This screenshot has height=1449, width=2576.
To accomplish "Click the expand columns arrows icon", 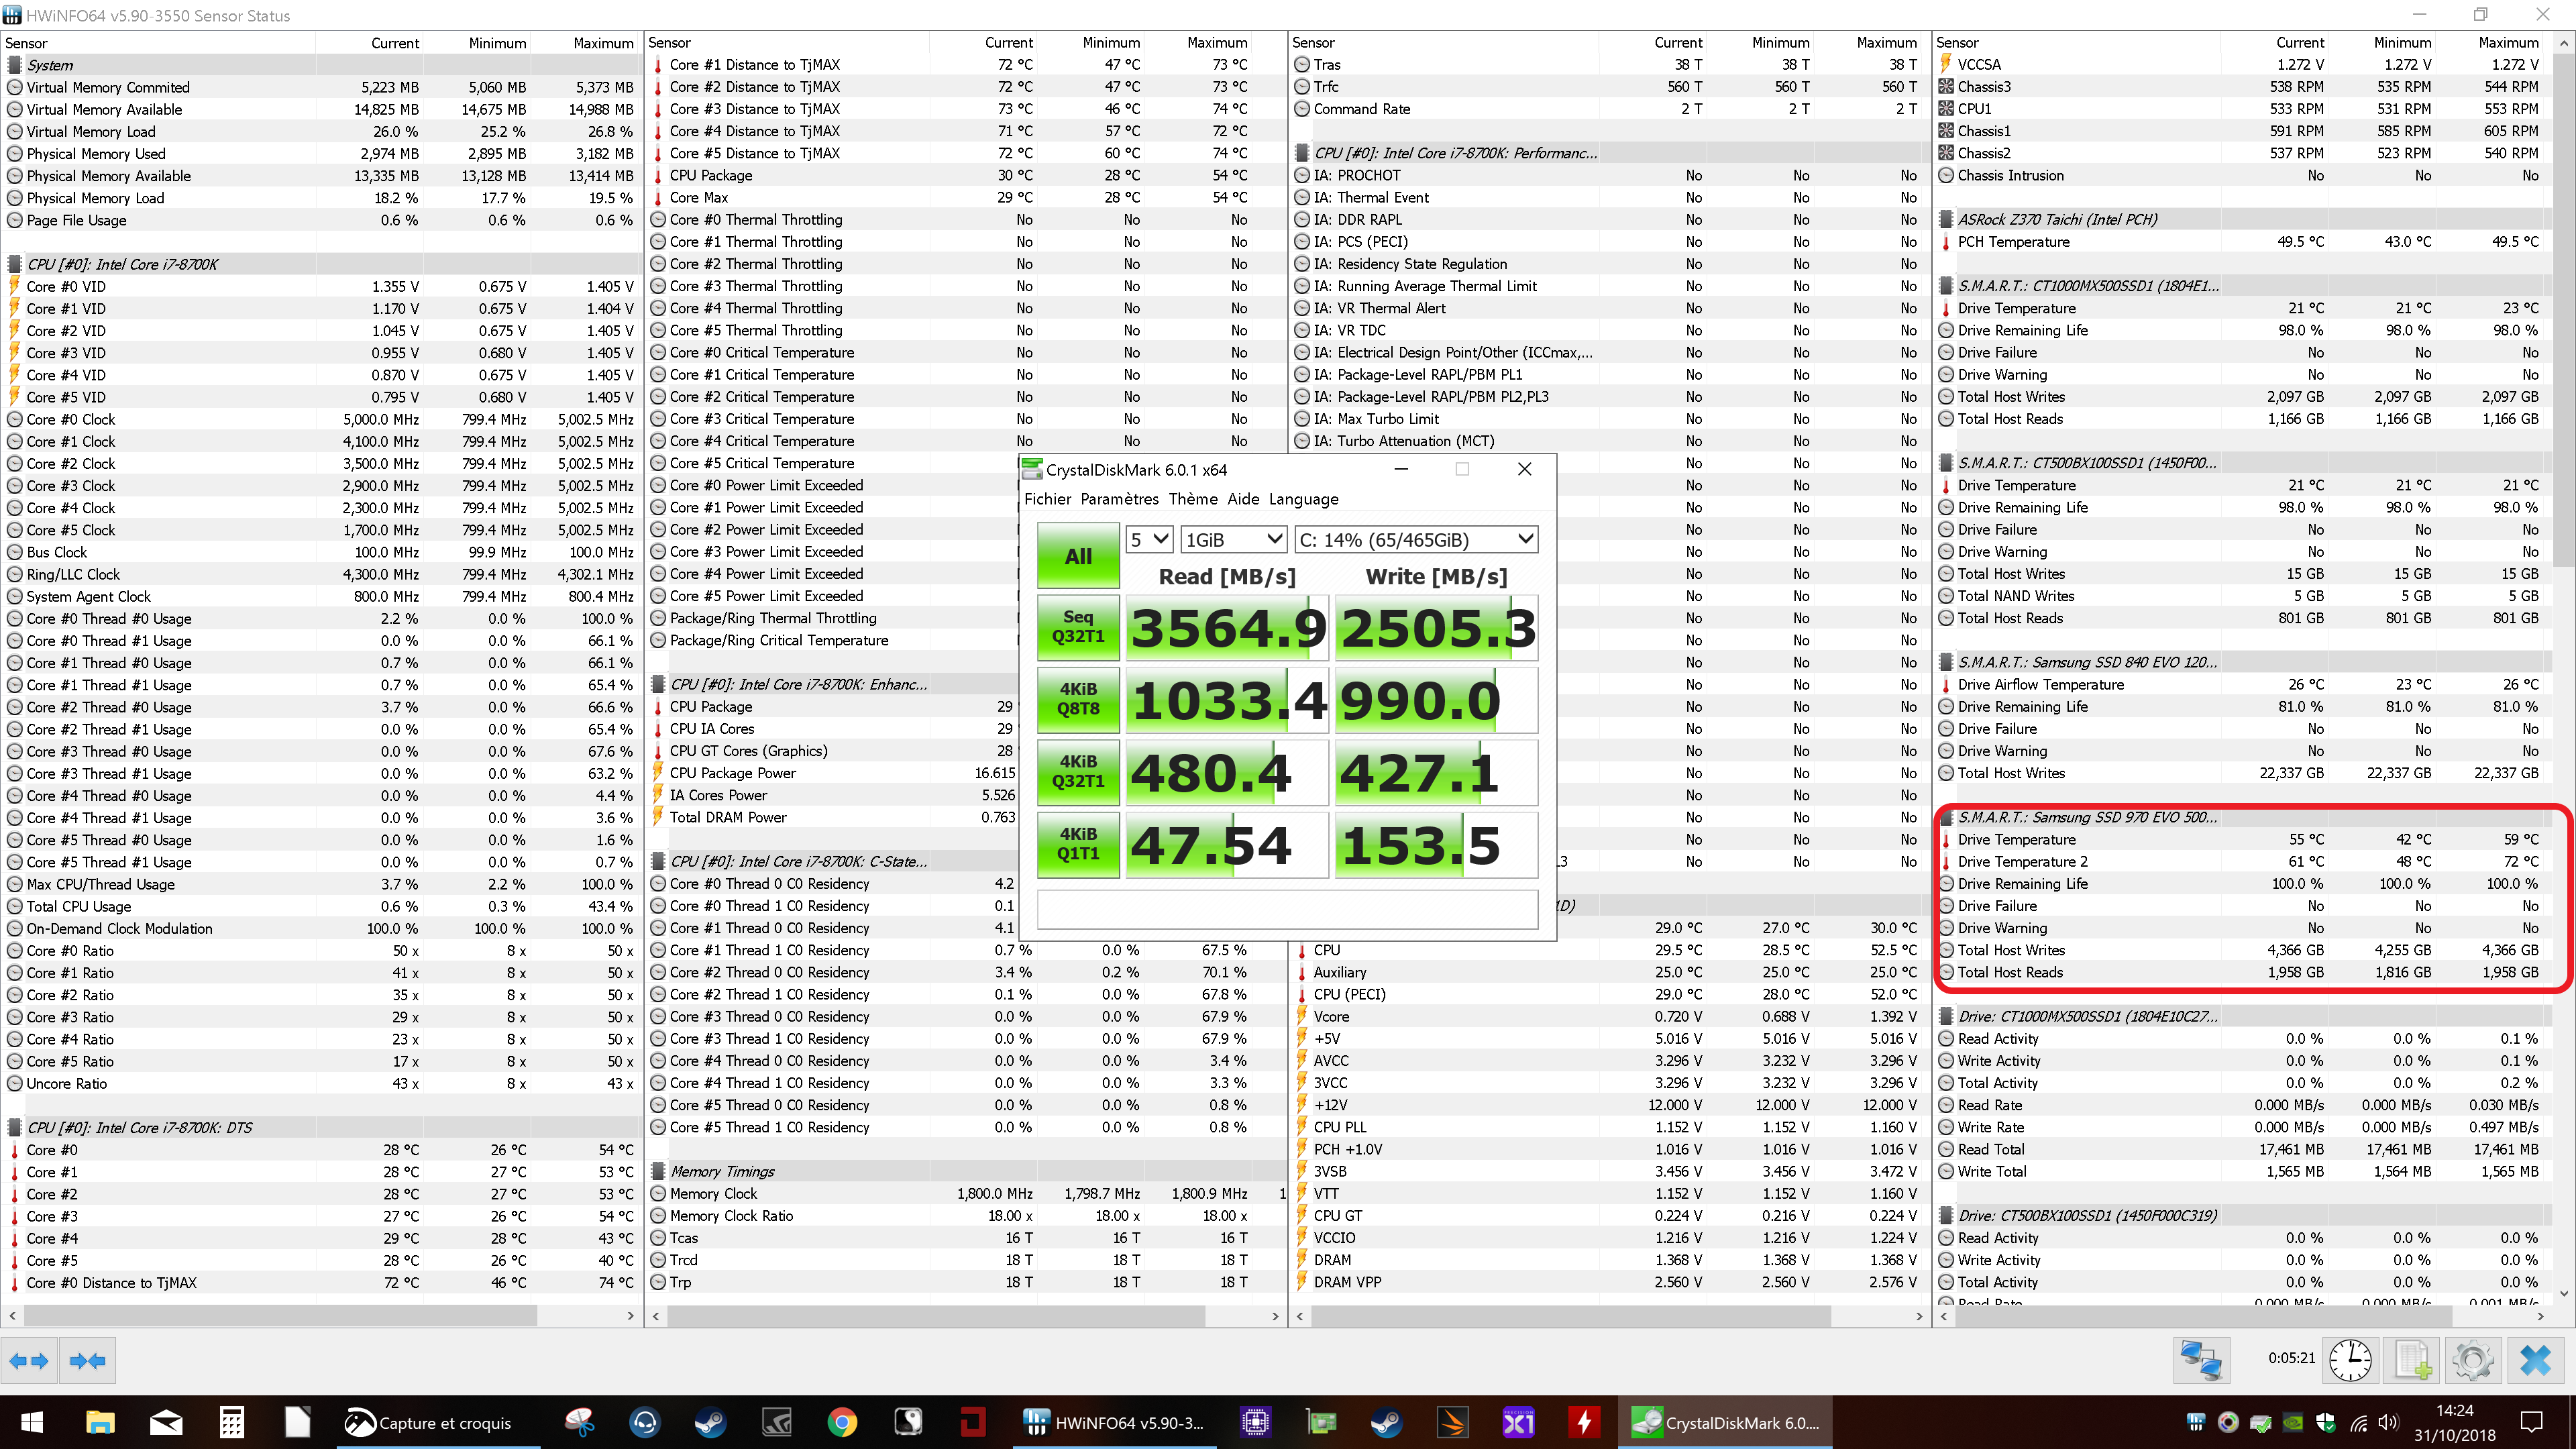I will 28,1360.
